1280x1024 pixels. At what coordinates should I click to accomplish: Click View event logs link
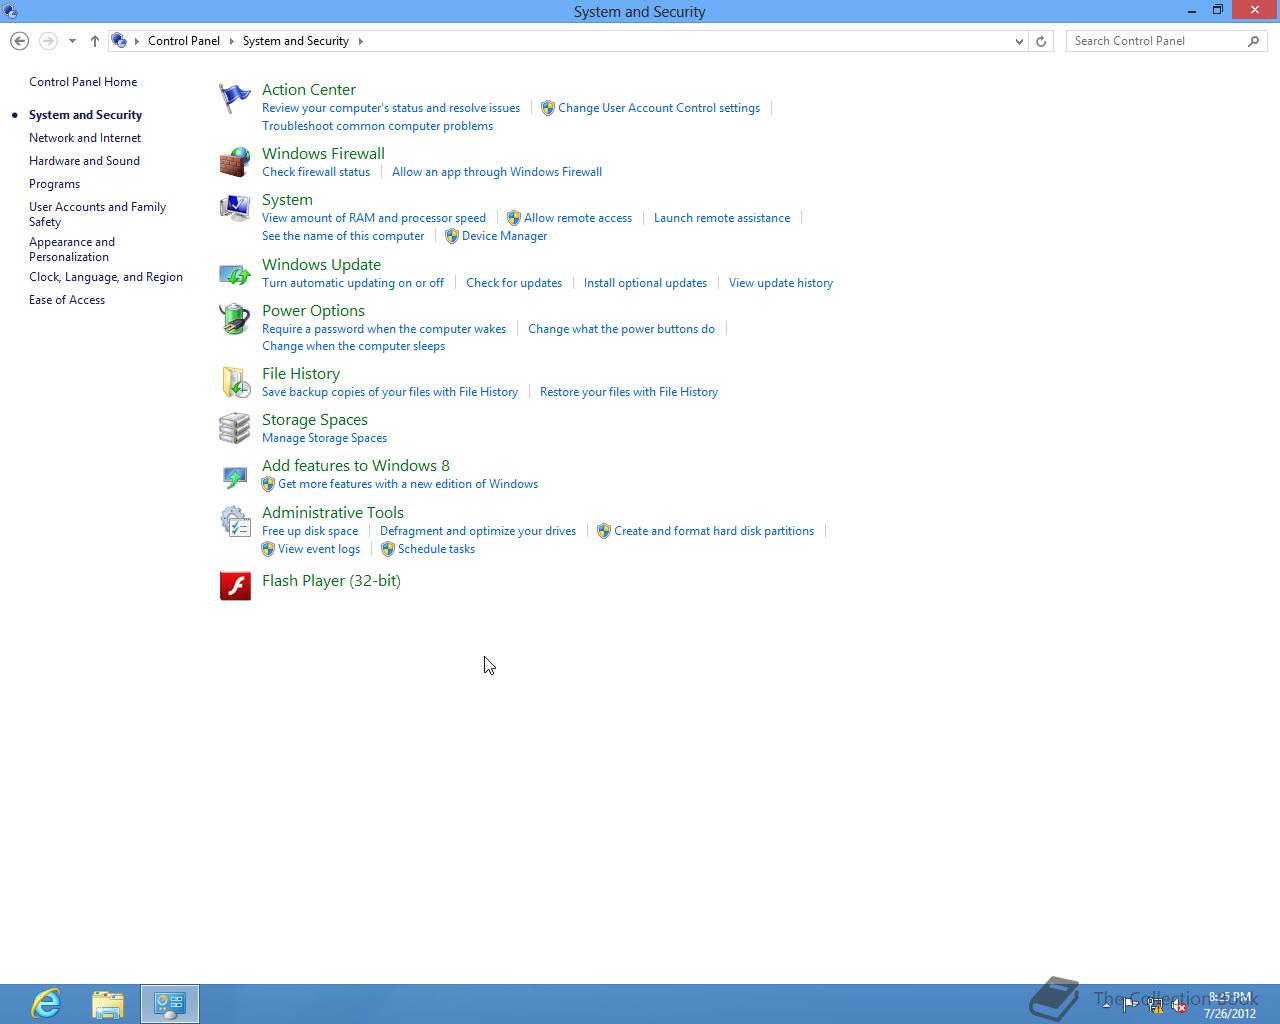[x=319, y=549]
